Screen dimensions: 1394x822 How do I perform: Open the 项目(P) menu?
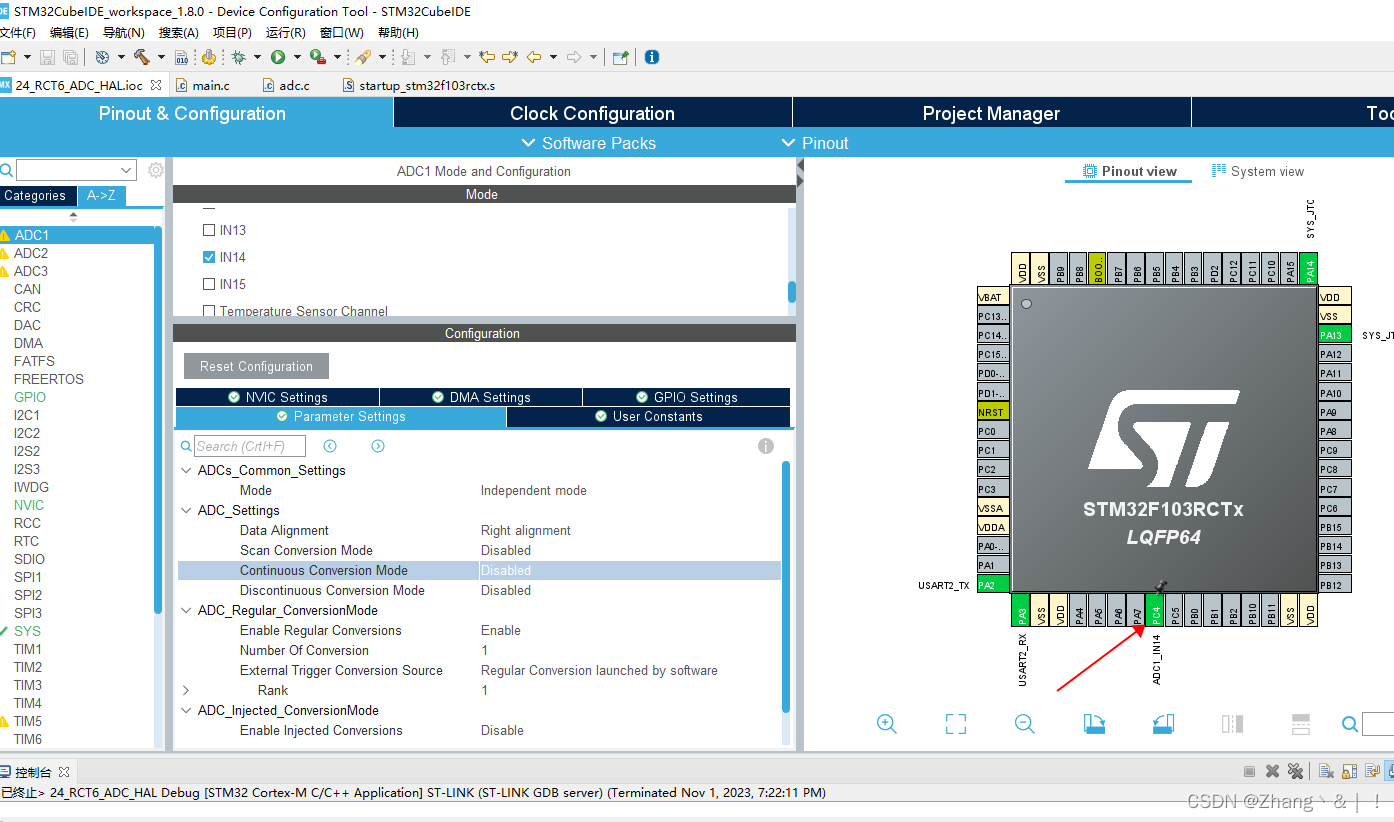tap(232, 33)
